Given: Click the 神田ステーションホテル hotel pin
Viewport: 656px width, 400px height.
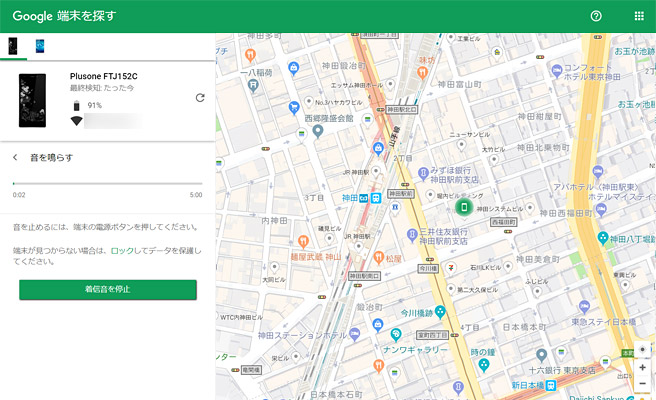Looking at the screenshot, I should click(x=355, y=333).
